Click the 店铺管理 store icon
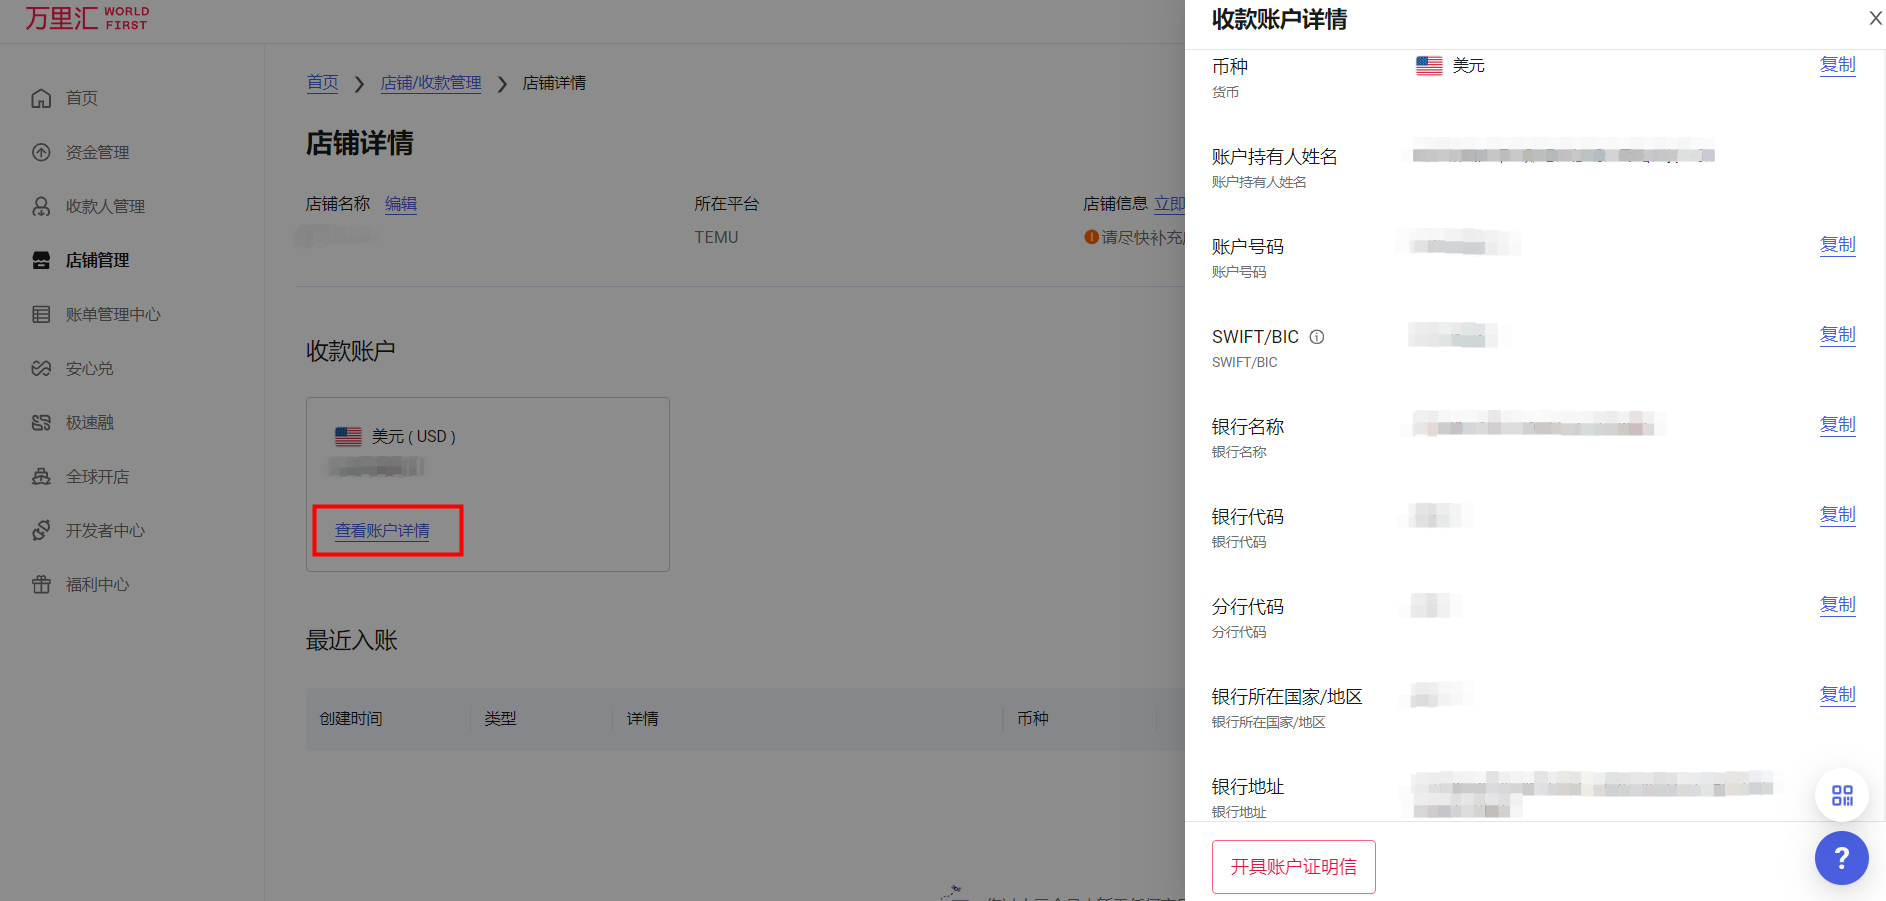This screenshot has height=901, width=1886. (x=41, y=260)
